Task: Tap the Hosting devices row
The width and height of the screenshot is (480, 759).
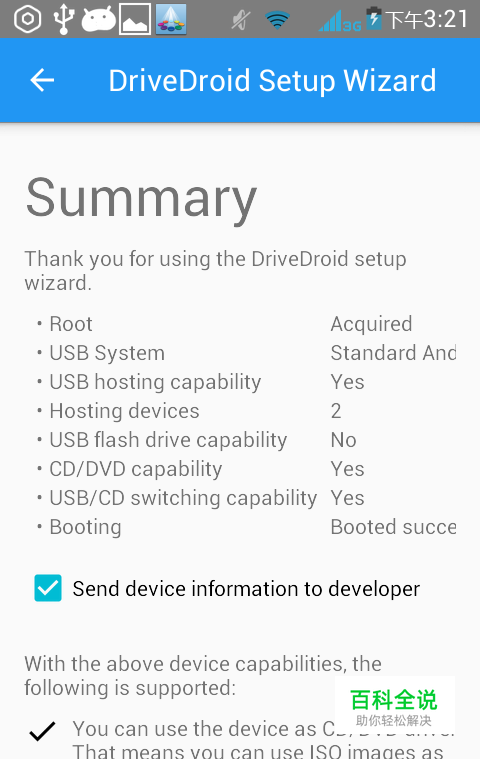Action: (x=246, y=411)
